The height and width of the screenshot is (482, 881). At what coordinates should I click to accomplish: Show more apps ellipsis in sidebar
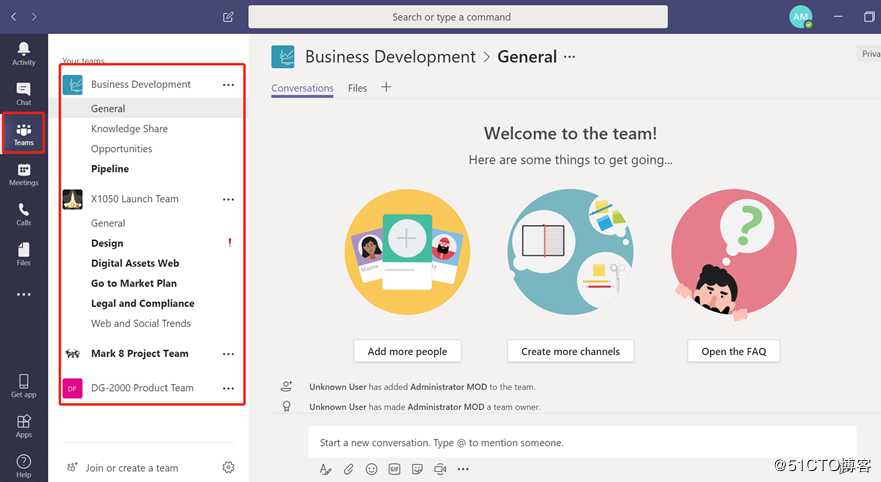tap(24, 294)
